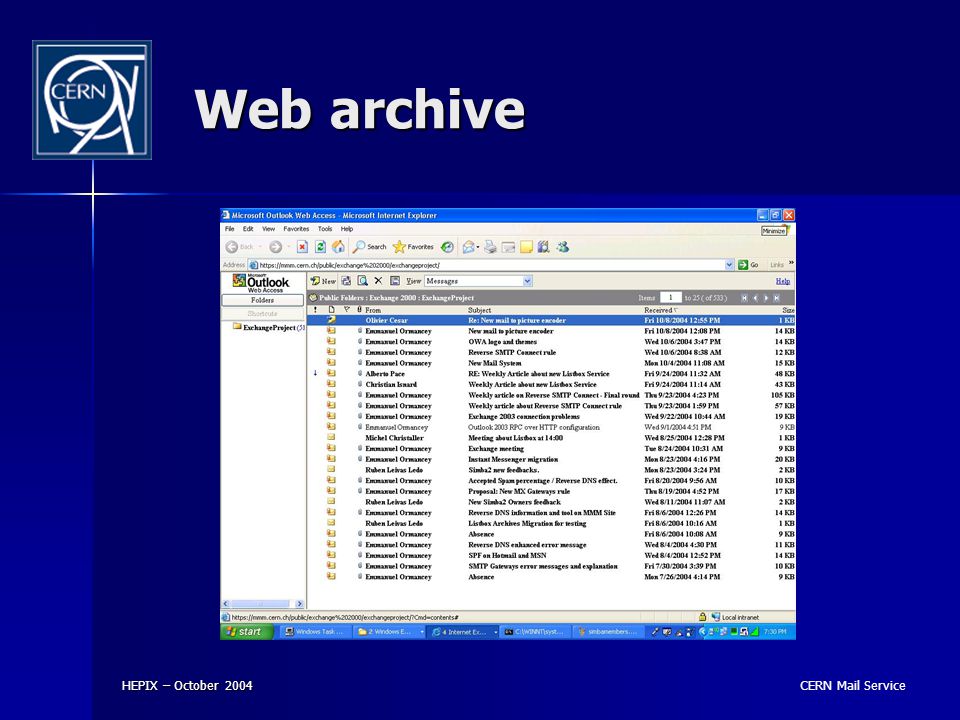Viewport: 960px width, 720px height.
Task: Open the Windows Explorer taskbar group
Action: pyautogui.click(x=389, y=632)
